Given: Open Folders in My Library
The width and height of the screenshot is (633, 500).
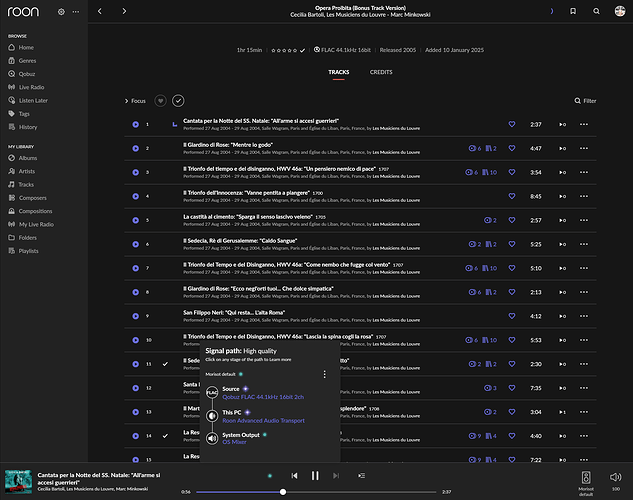Looking at the screenshot, I should click(23, 238).
